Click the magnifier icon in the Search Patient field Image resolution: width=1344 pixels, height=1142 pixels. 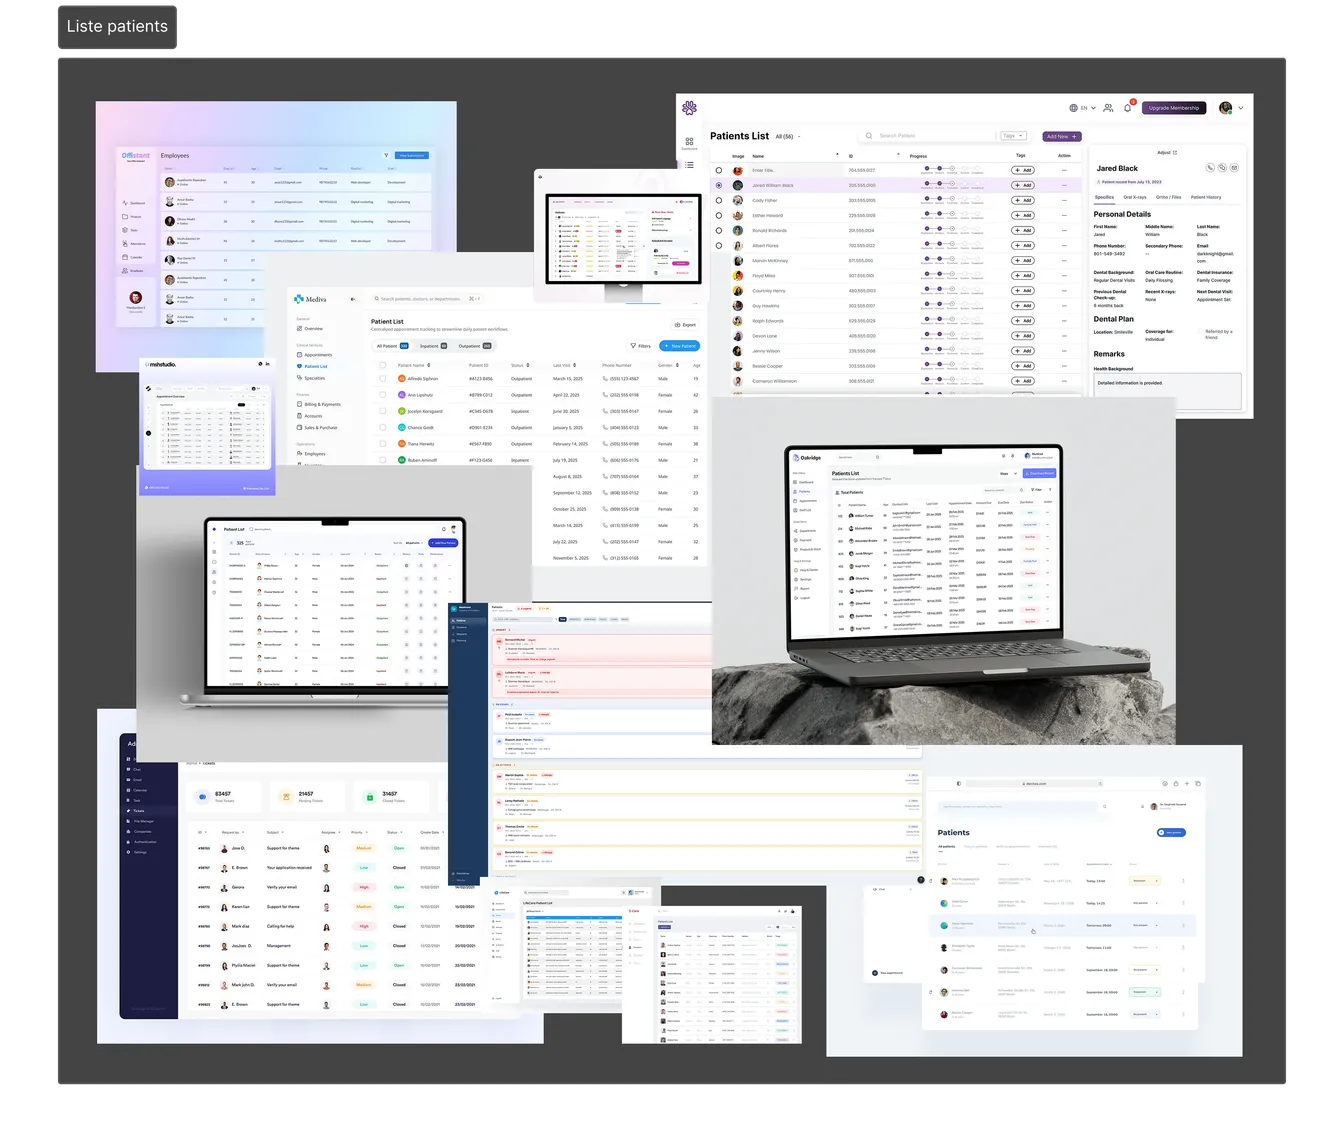869,136
